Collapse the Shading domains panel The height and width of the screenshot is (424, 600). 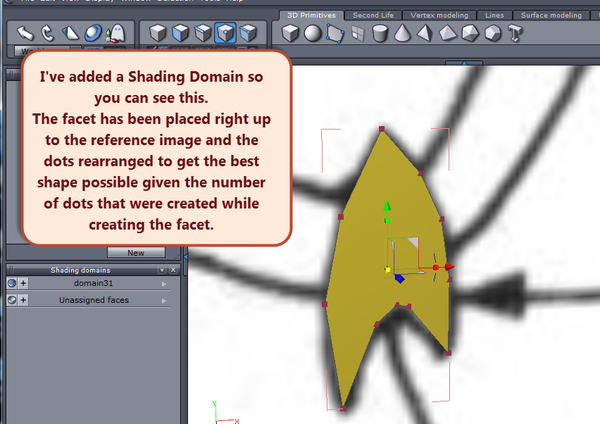pyautogui.click(x=162, y=270)
